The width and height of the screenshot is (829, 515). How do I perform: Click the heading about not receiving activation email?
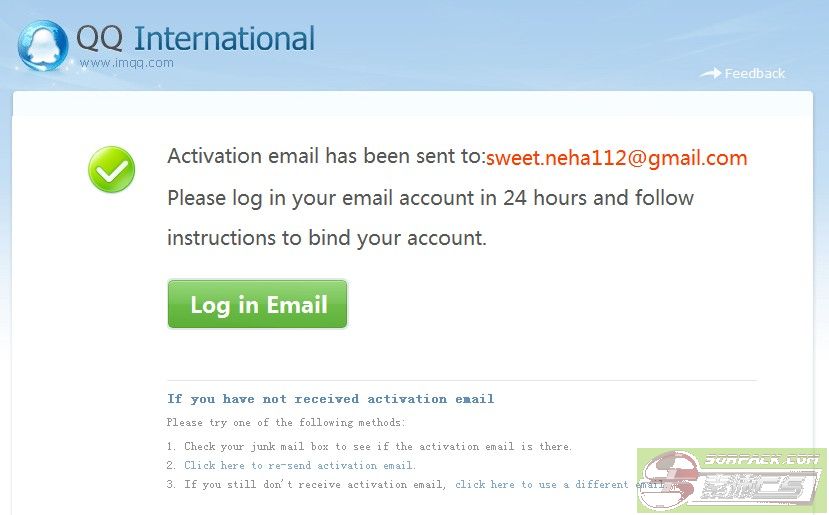[331, 399]
